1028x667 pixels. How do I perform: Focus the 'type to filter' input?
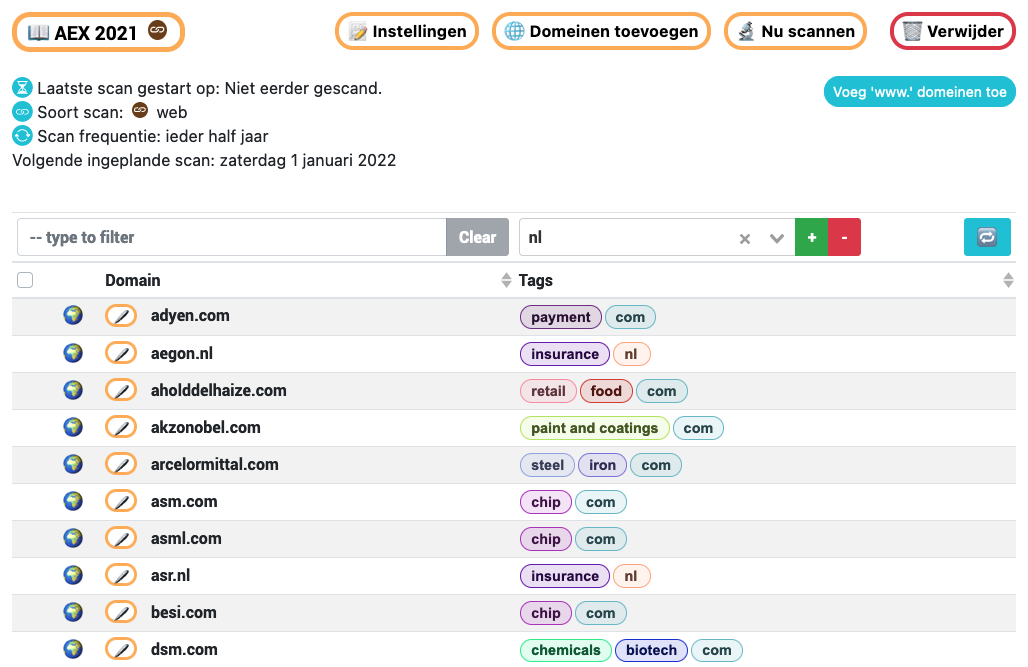point(232,237)
